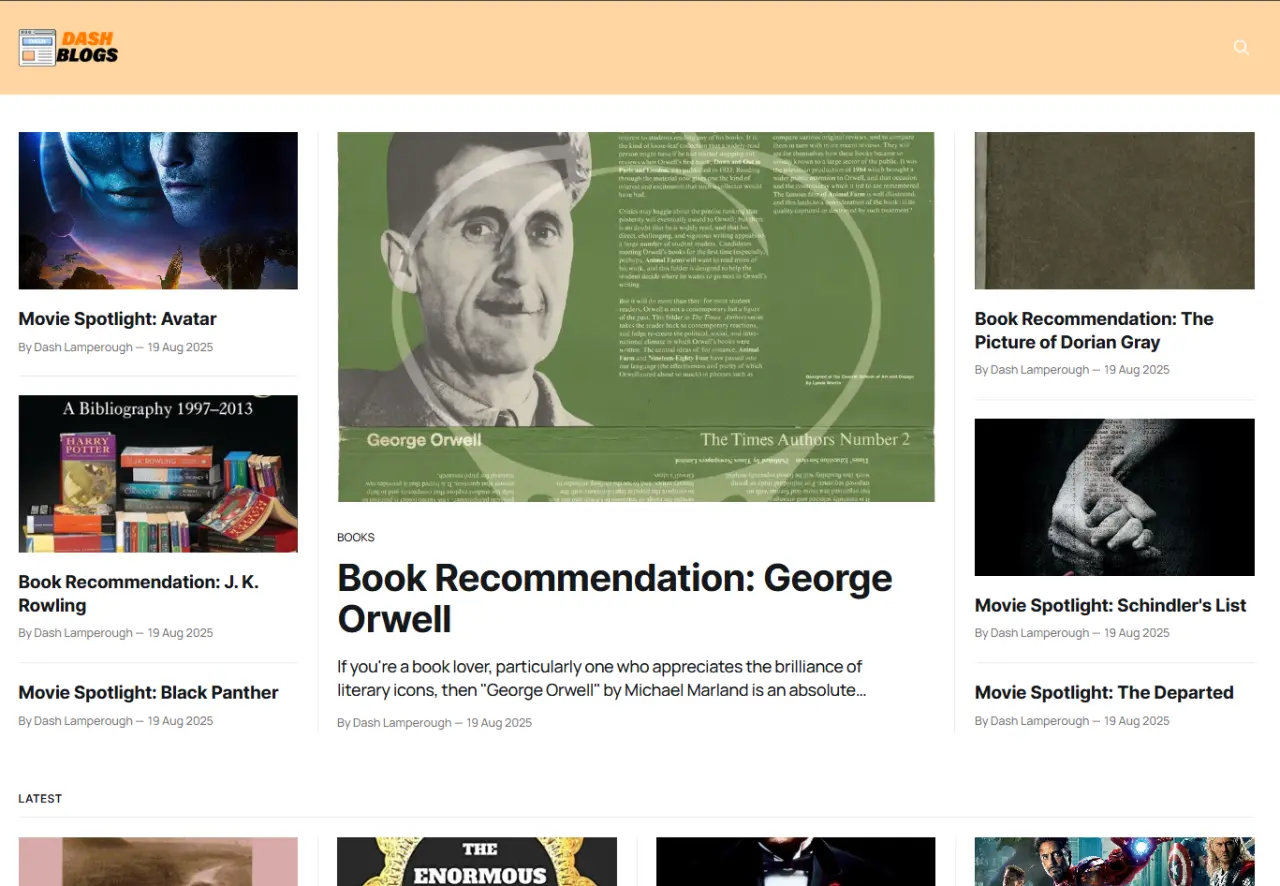Click author byline under George Orwell post
1280x886 pixels.
tap(434, 723)
